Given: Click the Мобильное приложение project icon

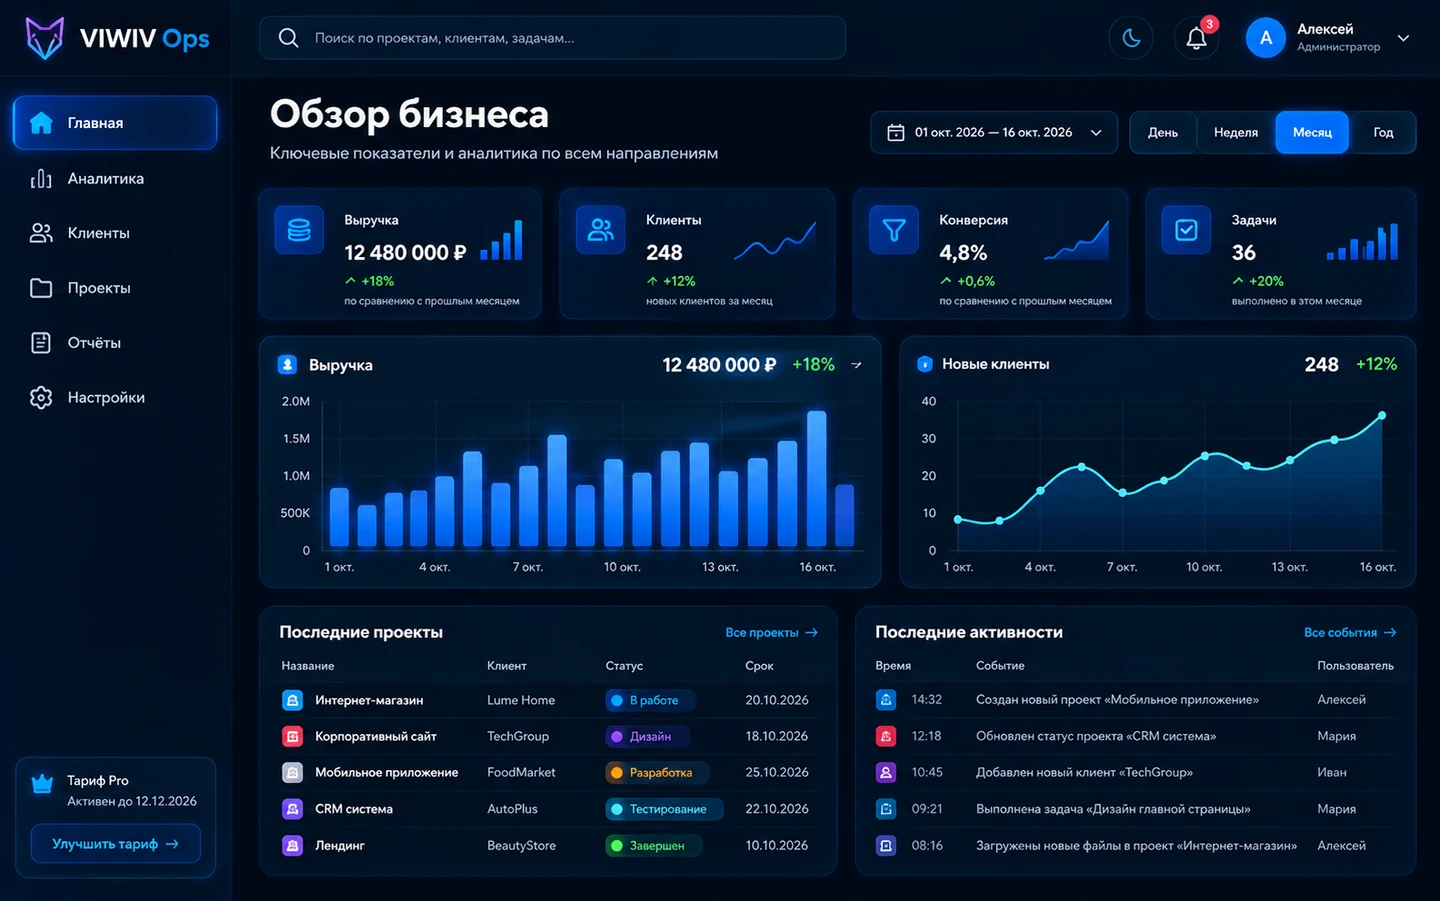Looking at the screenshot, I should [292, 772].
